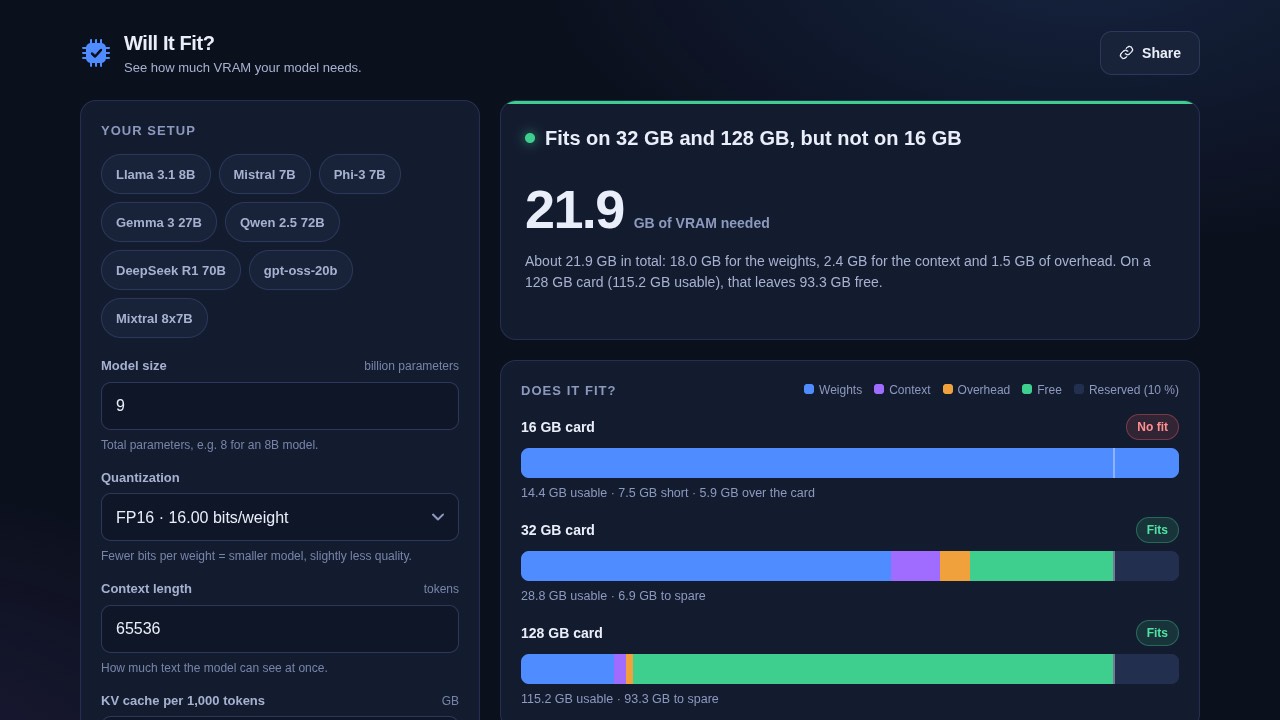Open the Quantization FP16 dropdown
Viewport: 1280px width, 720px height.
click(280, 517)
